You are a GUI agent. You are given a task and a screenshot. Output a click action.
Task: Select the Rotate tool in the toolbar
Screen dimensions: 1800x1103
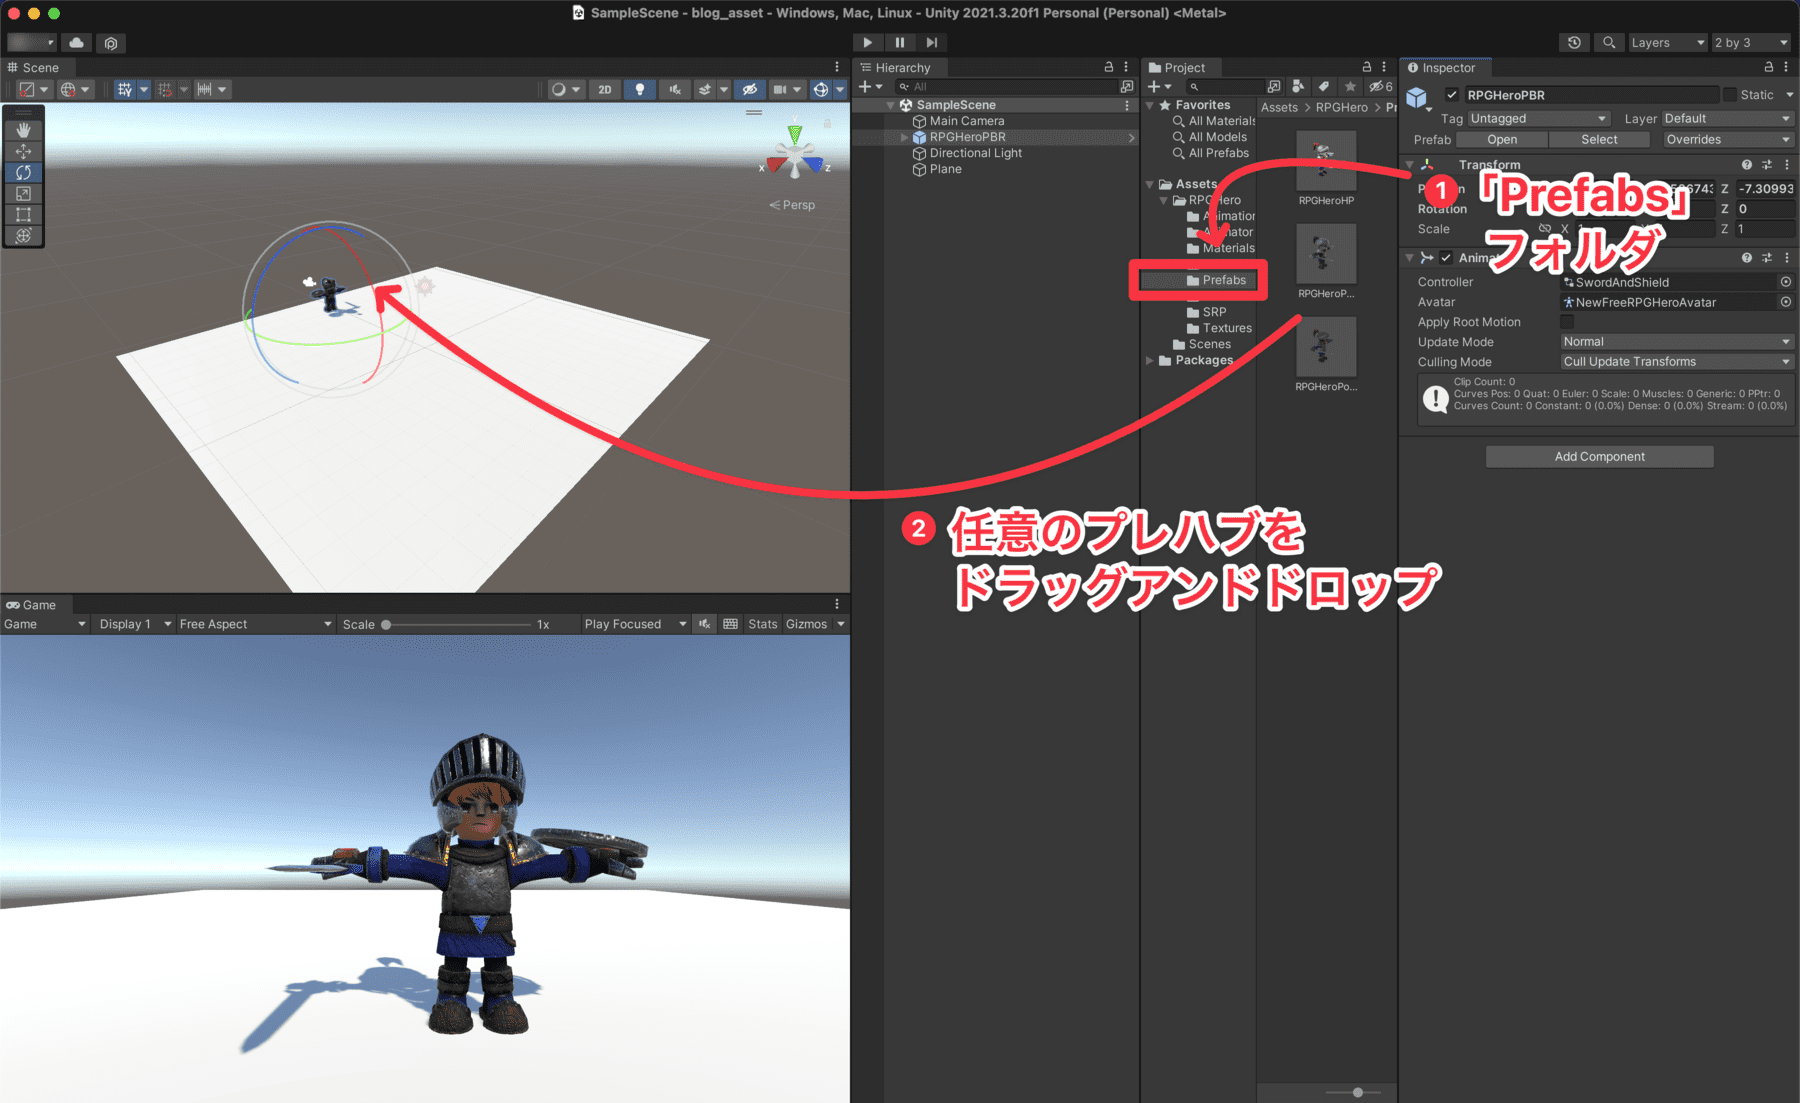click(x=23, y=172)
